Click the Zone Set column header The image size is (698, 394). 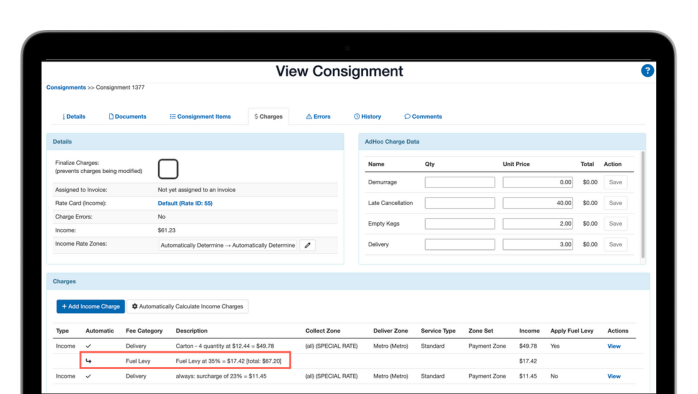pos(481,331)
